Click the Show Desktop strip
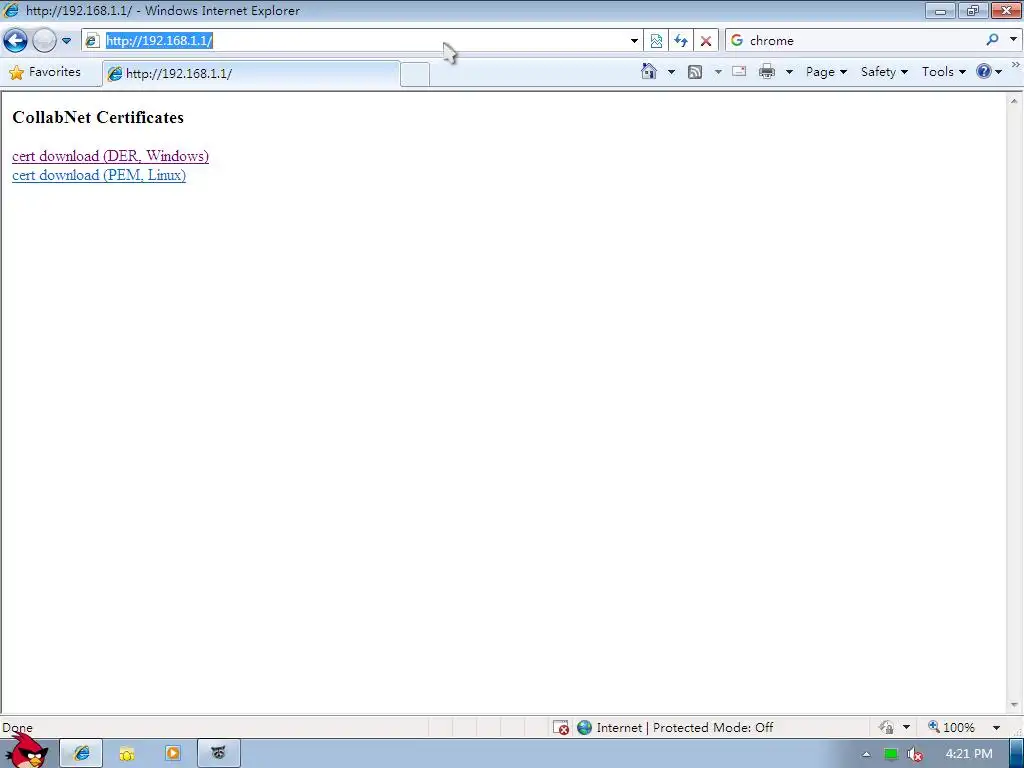The image size is (1024, 768). pos(1016,754)
